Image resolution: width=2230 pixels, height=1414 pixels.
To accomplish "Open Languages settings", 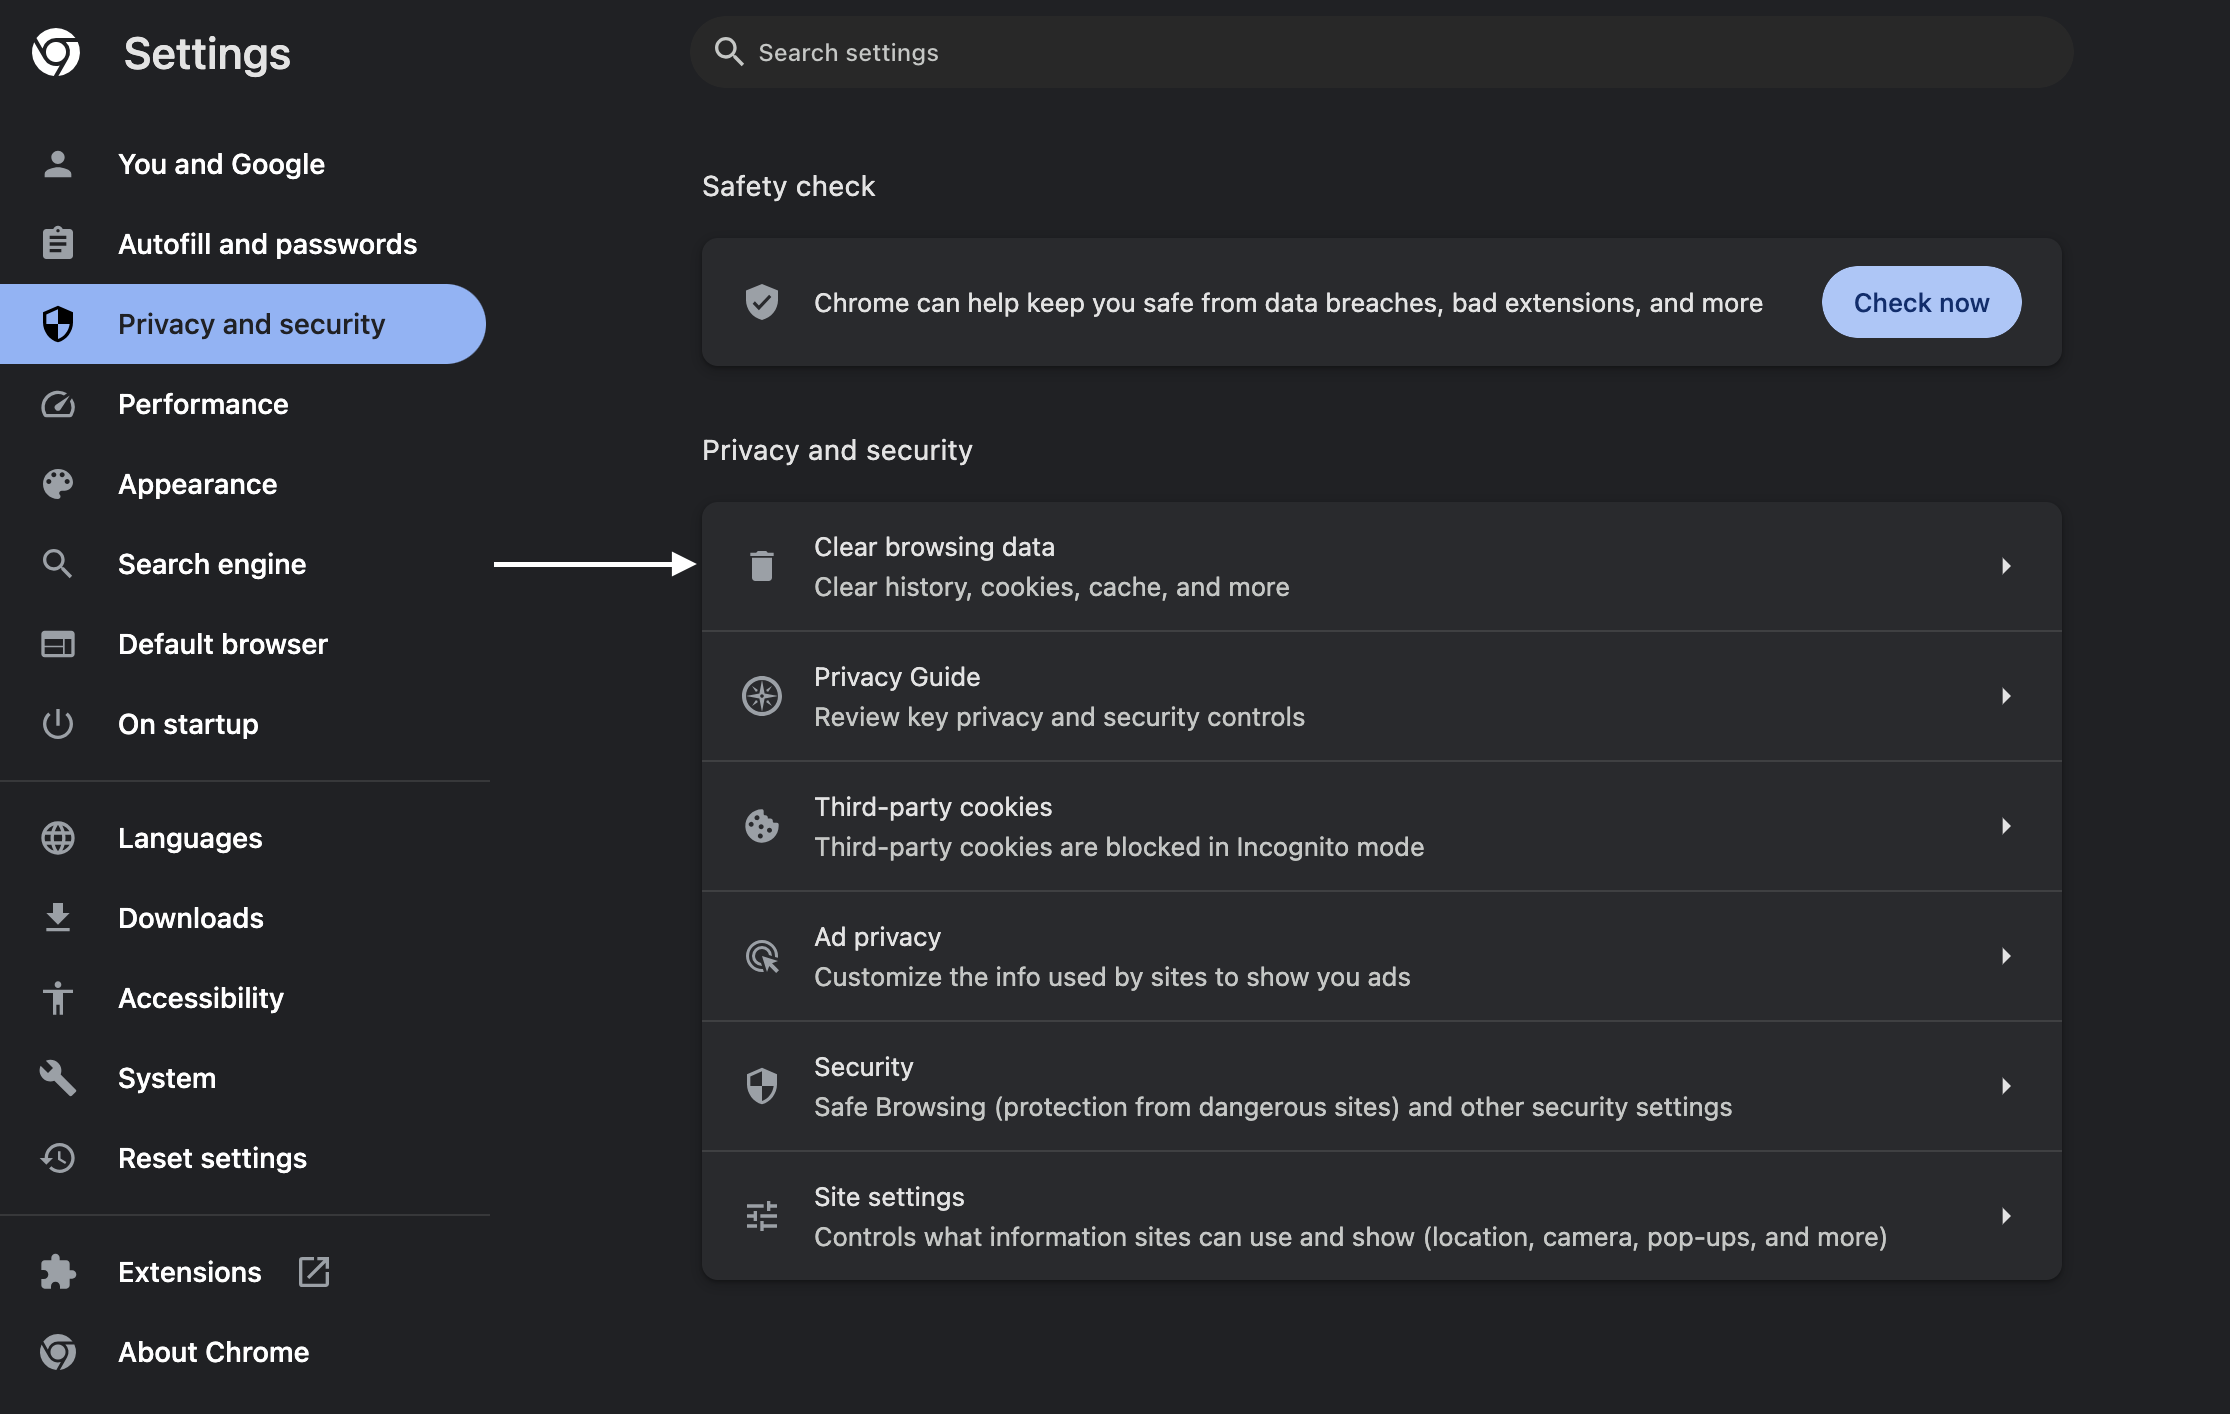I will (x=242, y=838).
